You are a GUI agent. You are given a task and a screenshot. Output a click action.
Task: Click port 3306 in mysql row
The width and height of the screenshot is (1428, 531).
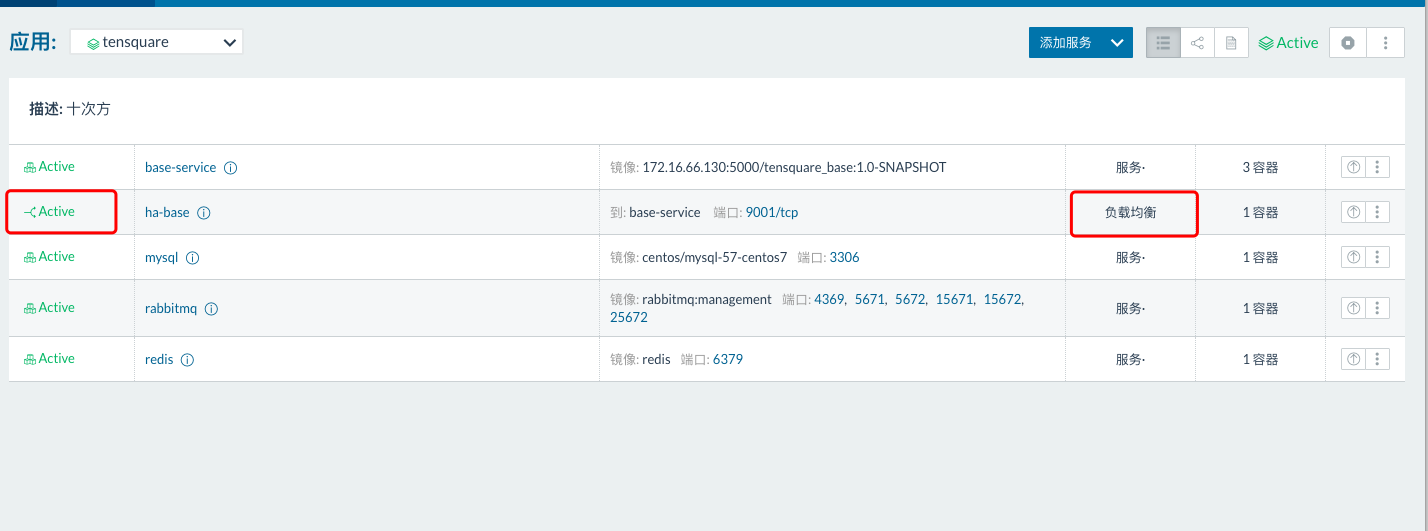[x=844, y=257]
